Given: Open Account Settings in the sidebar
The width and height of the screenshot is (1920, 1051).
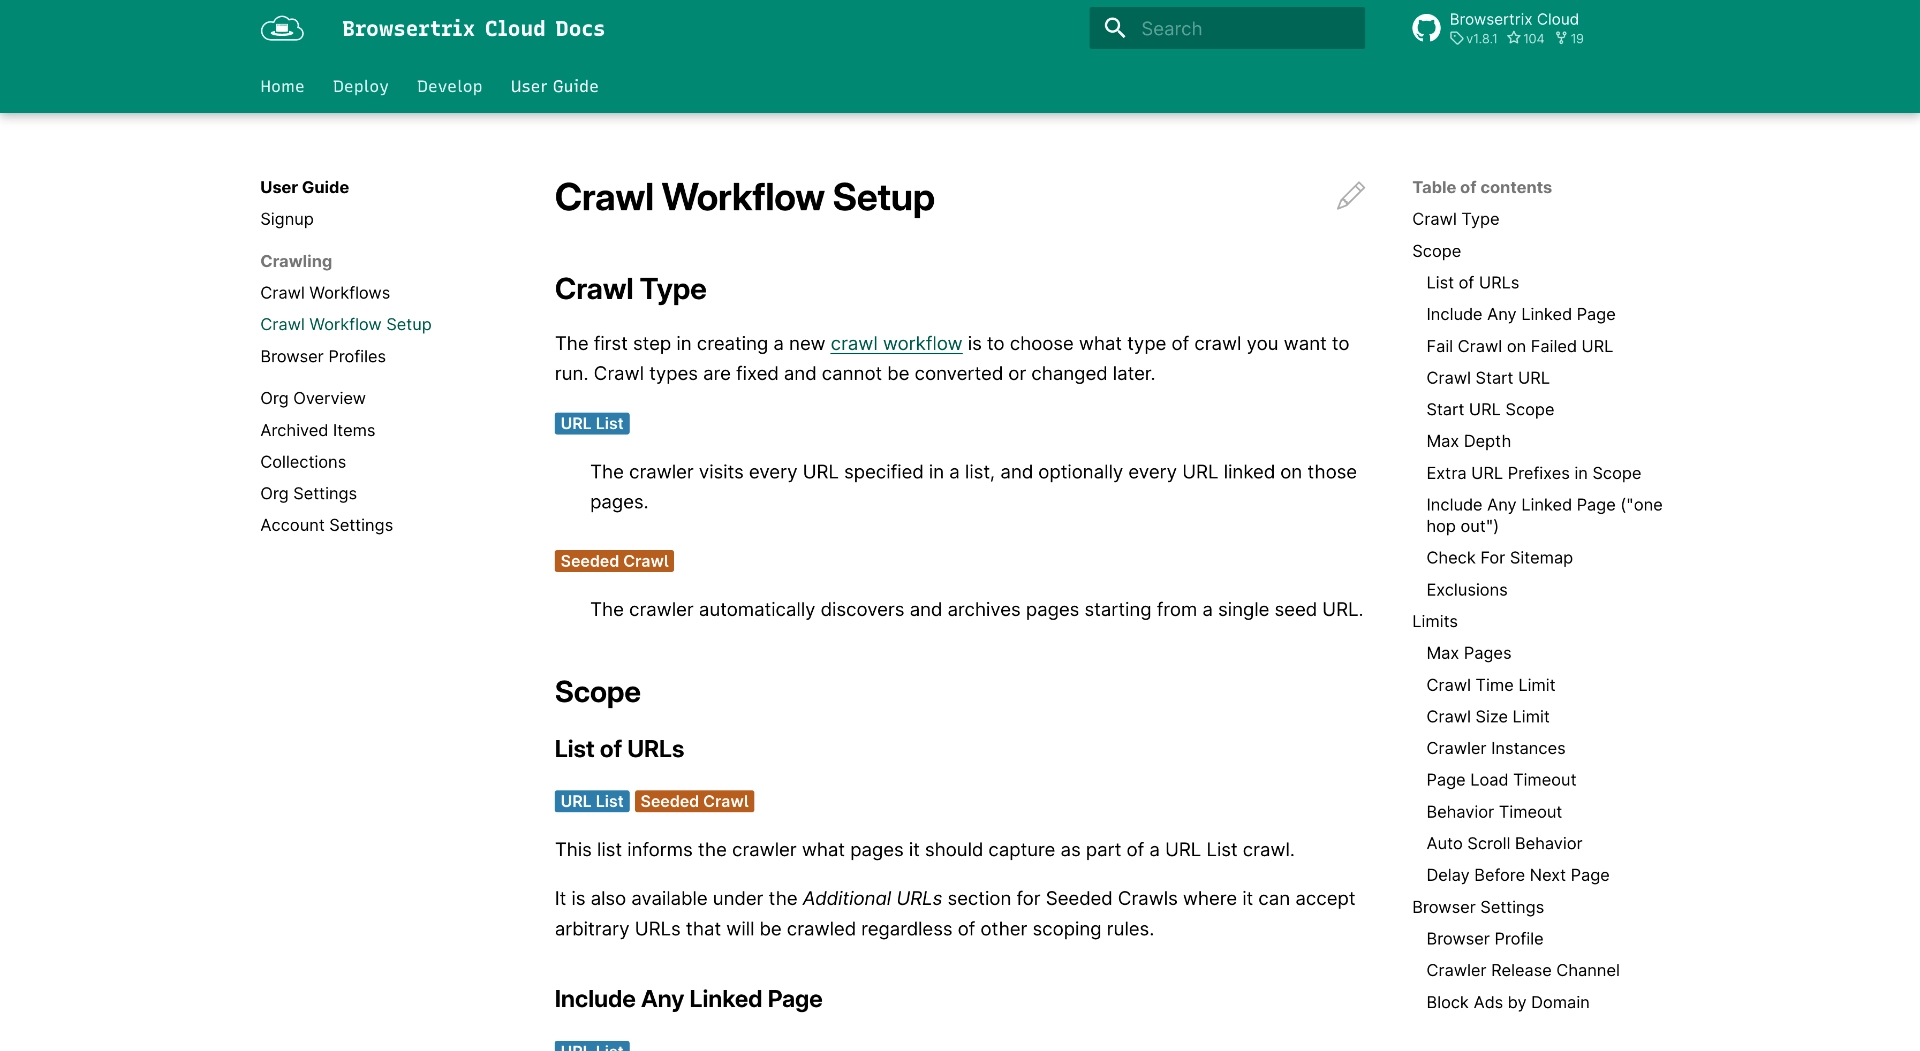Looking at the screenshot, I should pyautogui.click(x=326, y=525).
